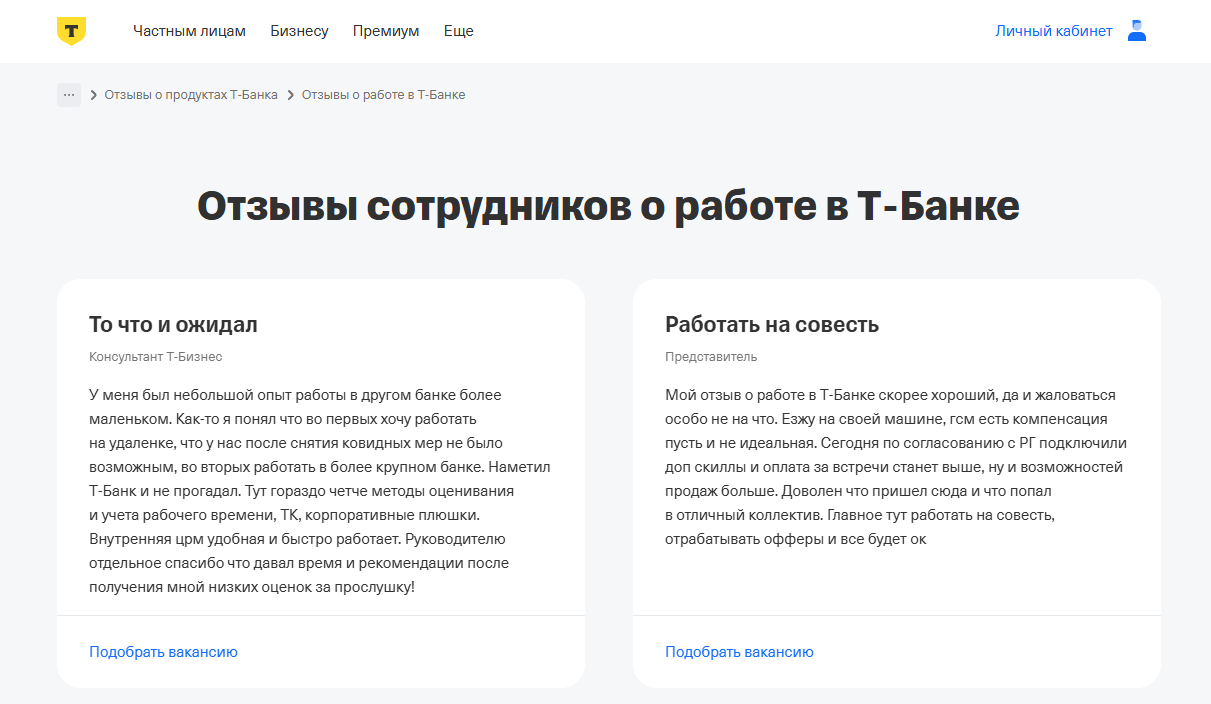Click 'Подобрать вакансию' under 'Работать на совесть'
This screenshot has width=1211, height=704.
pyautogui.click(x=739, y=652)
